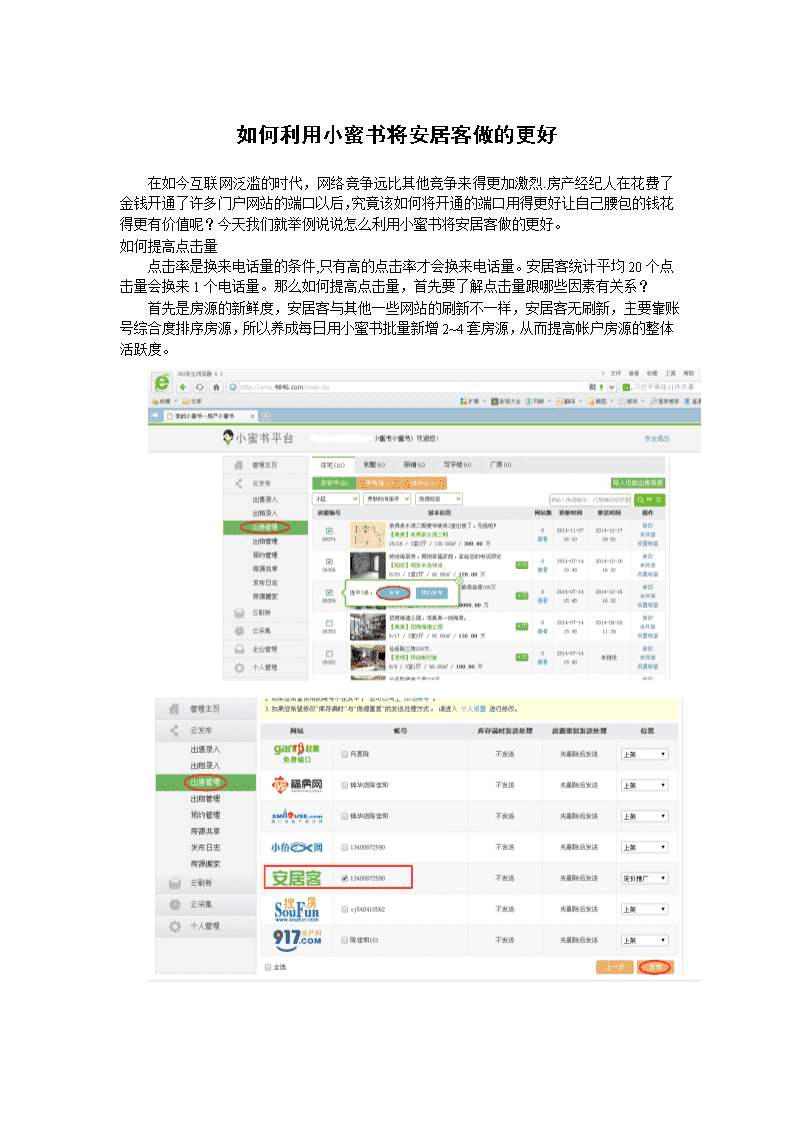Open the 位置 dropdown in the 福房网 row

(x=644, y=786)
